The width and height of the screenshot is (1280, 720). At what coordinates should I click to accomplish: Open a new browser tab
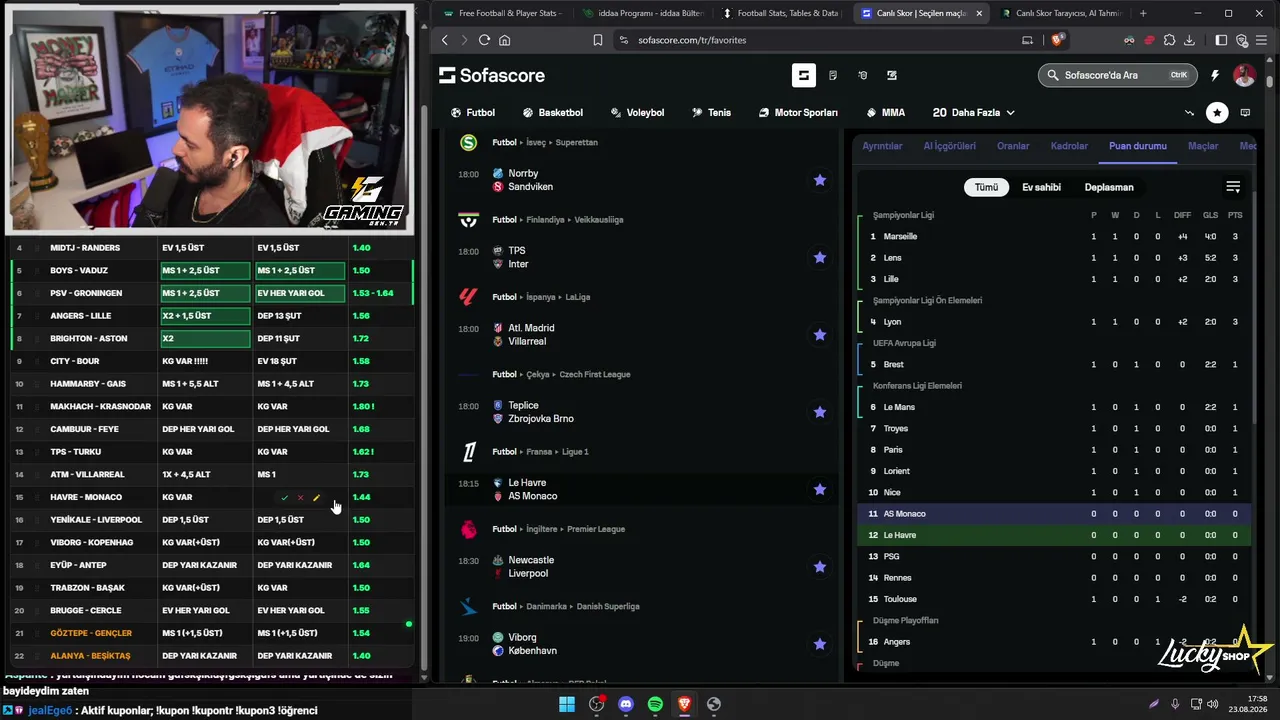coord(1143,13)
